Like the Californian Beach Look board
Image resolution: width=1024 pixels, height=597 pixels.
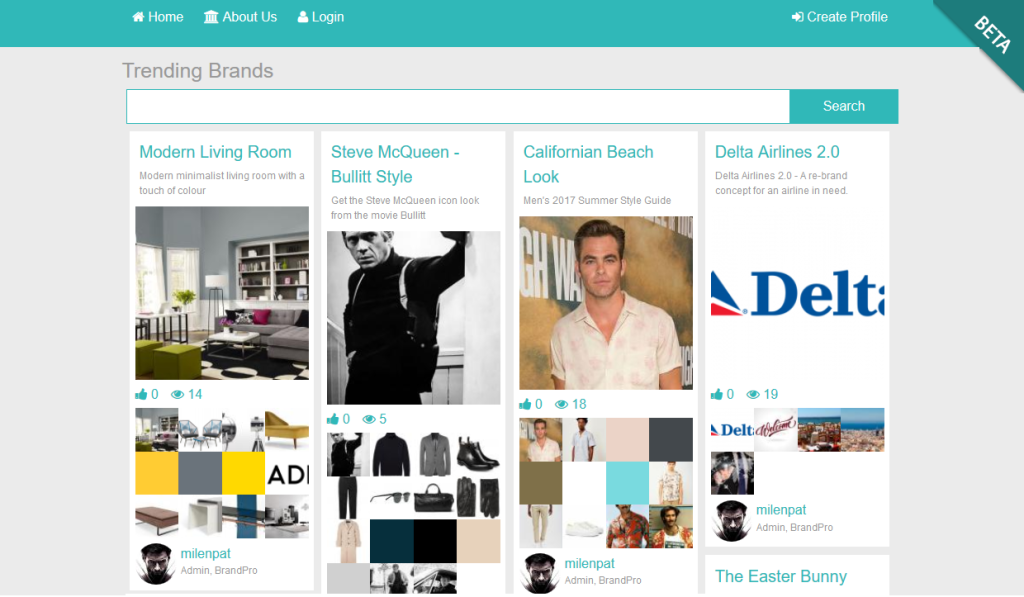(525, 404)
